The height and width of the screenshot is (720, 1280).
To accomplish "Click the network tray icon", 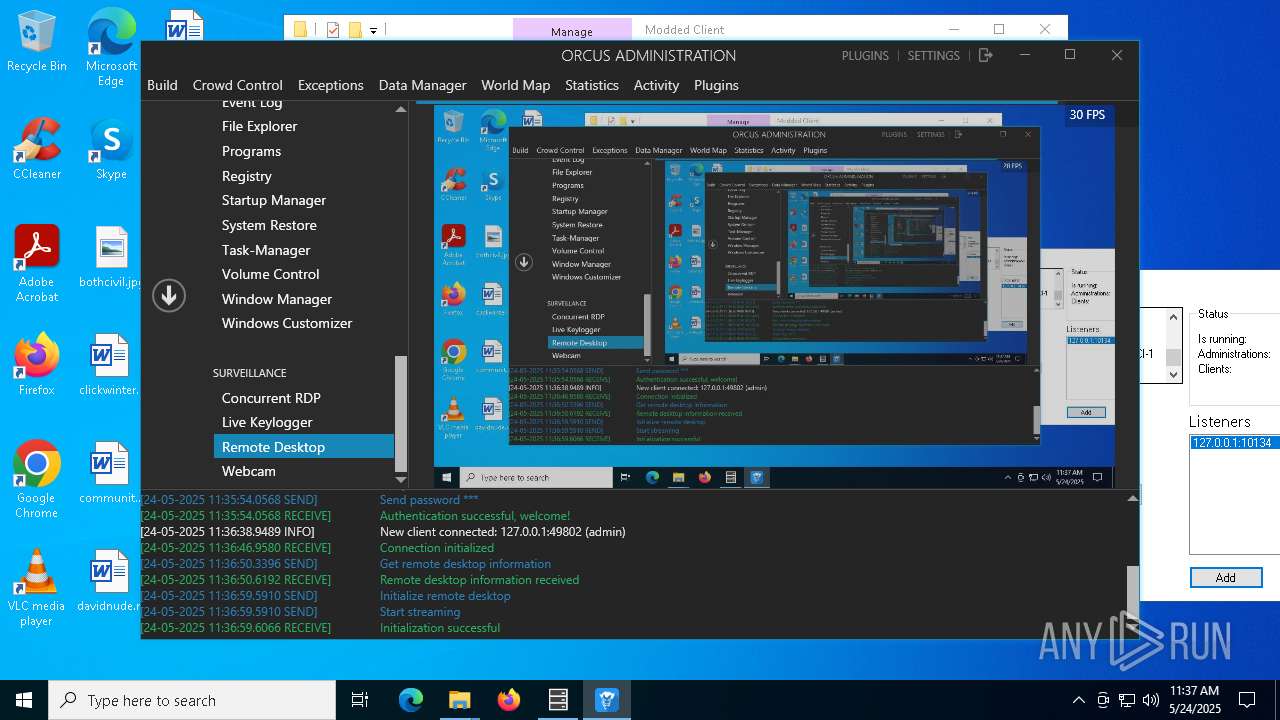I will 1127,700.
